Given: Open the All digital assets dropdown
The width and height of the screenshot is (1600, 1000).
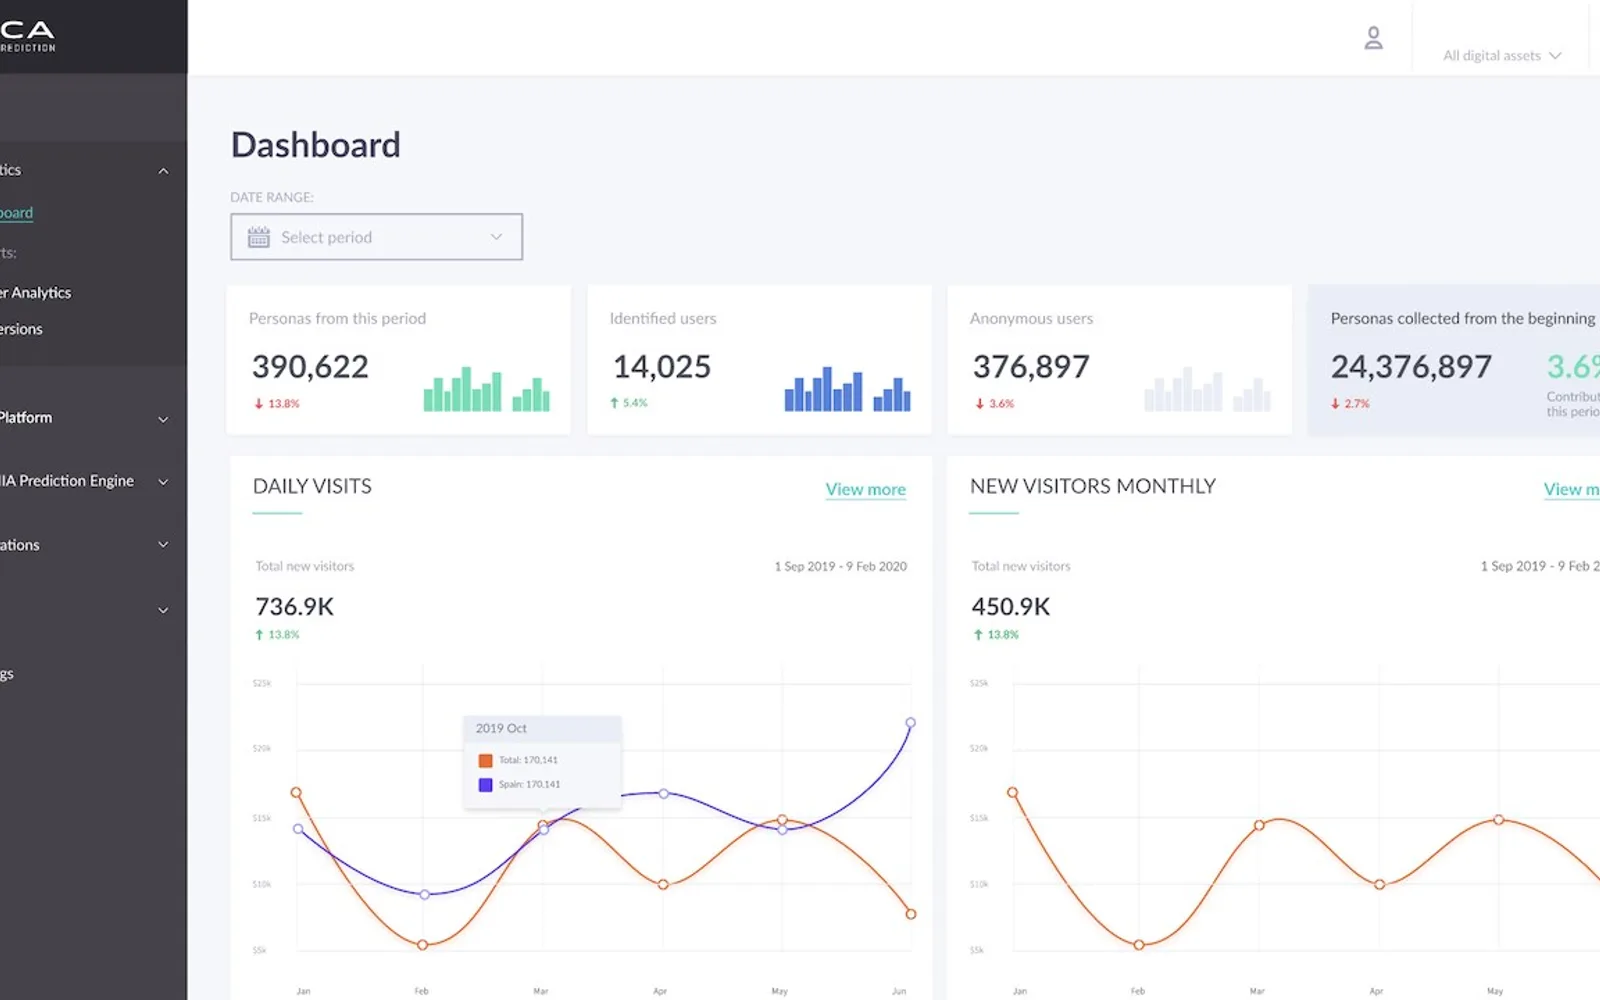Looking at the screenshot, I should (1501, 56).
